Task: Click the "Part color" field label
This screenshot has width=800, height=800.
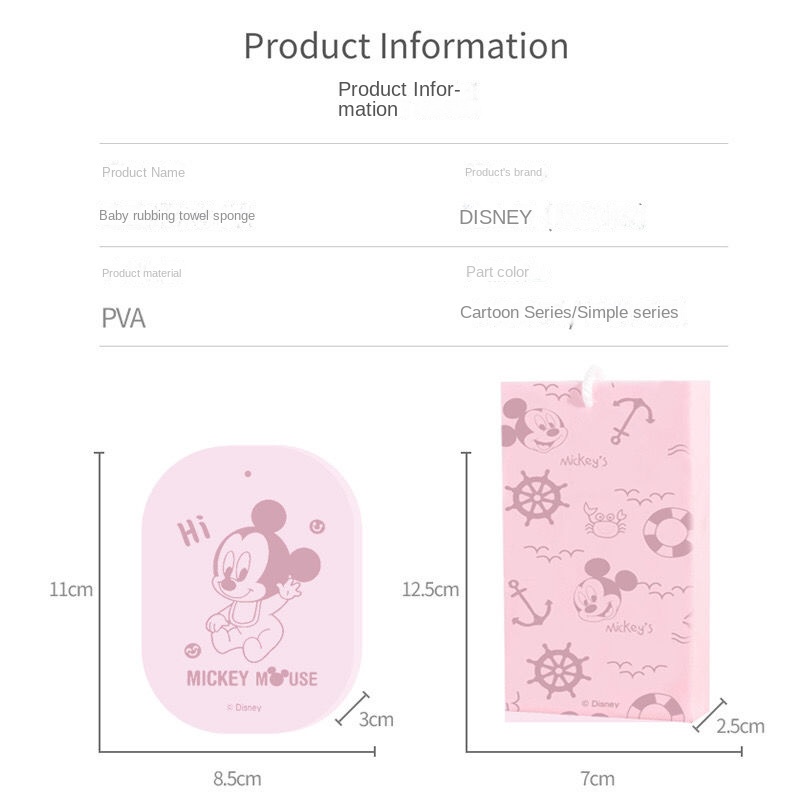Action: [x=497, y=272]
